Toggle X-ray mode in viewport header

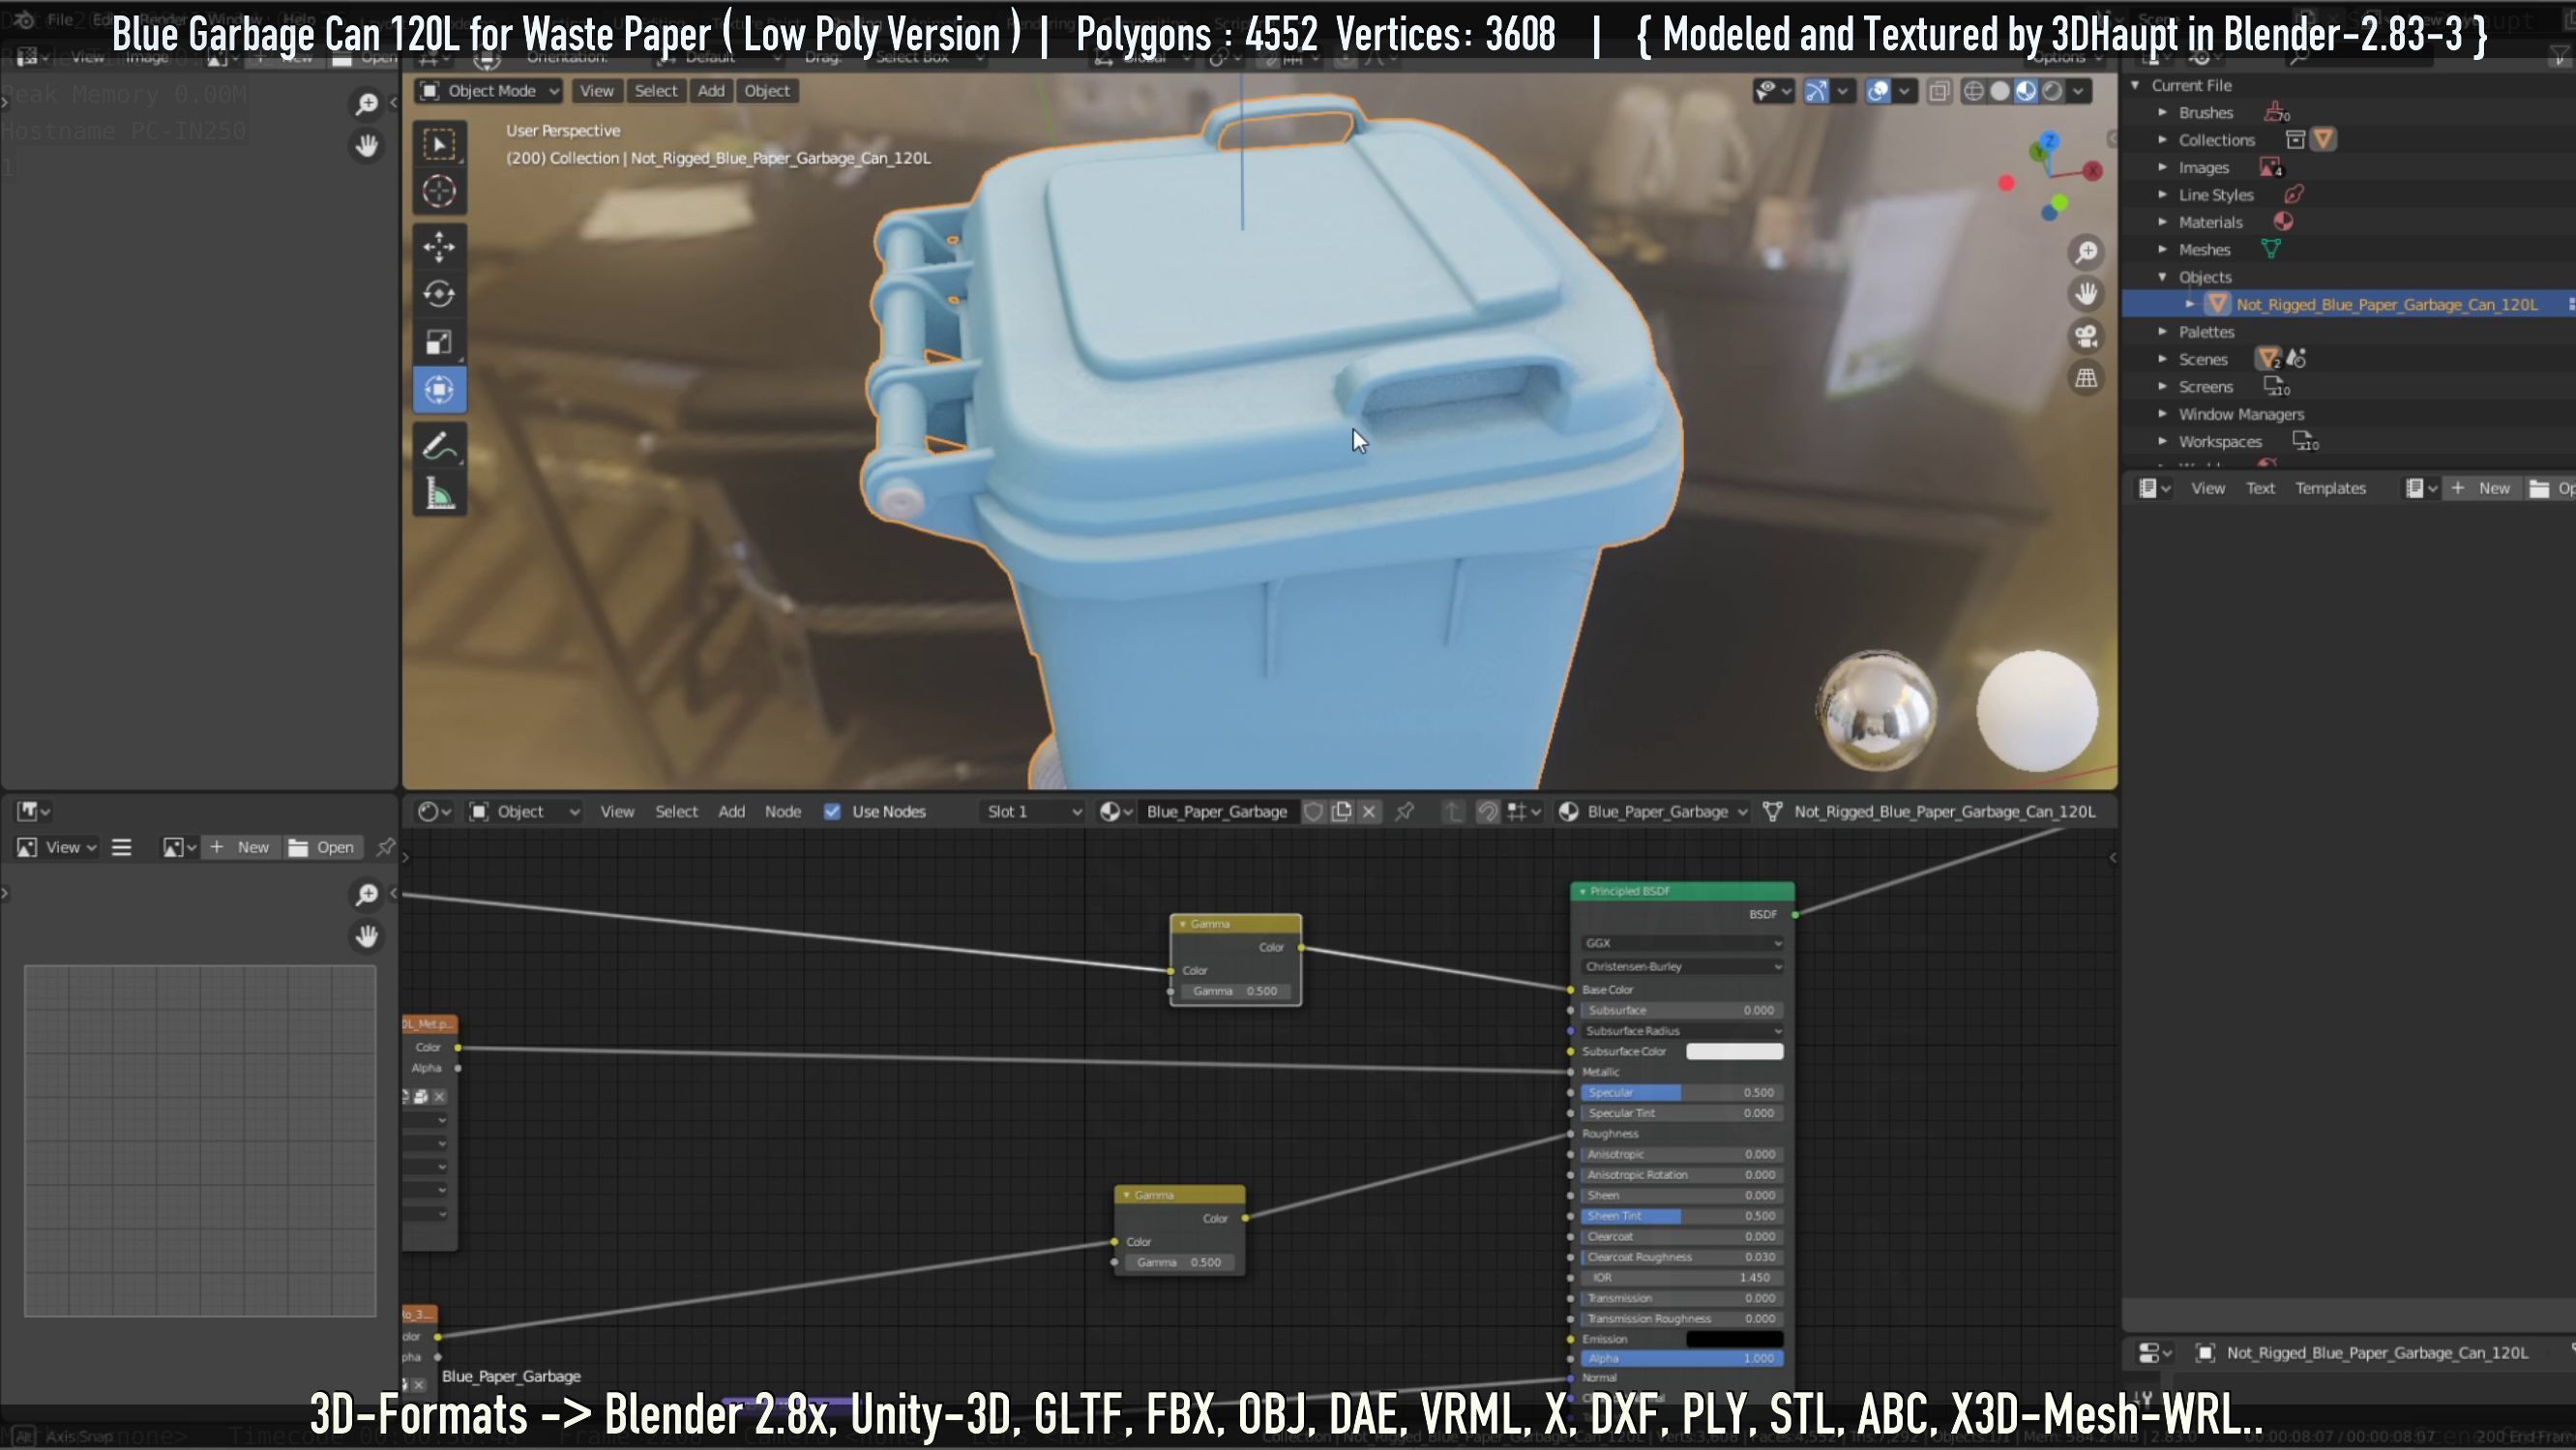tap(1939, 91)
